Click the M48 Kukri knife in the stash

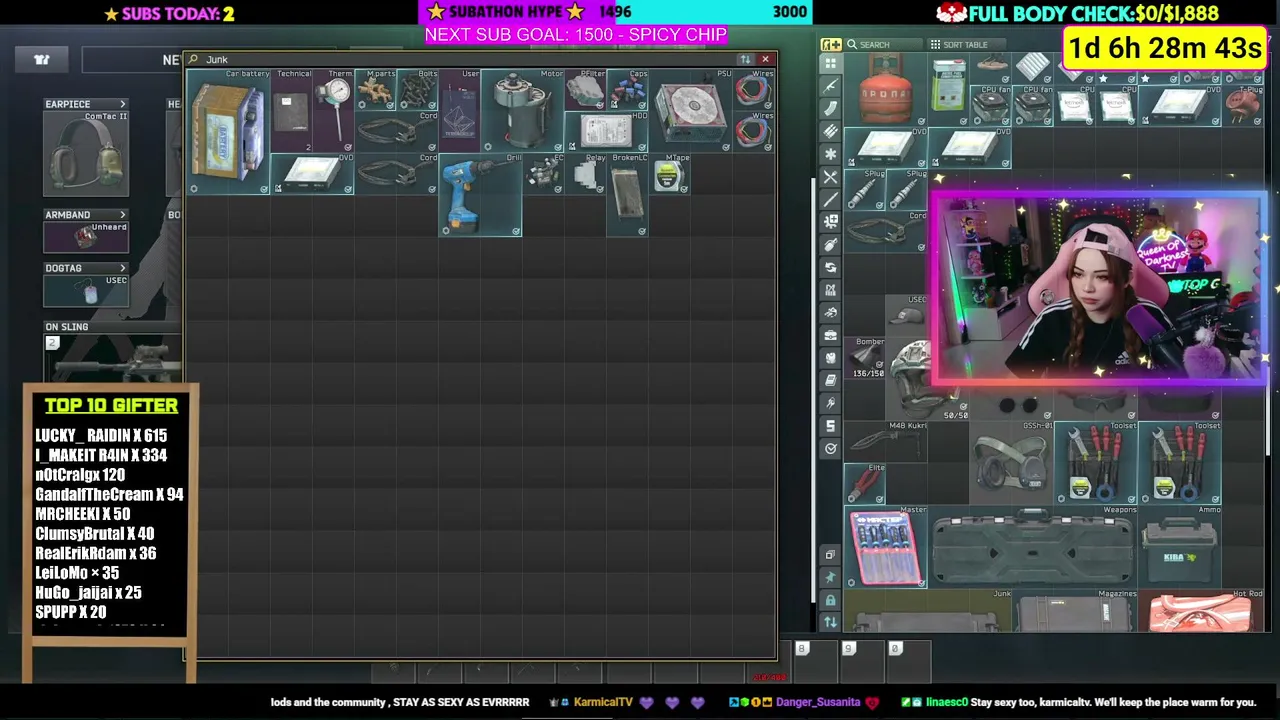click(885, 441)
